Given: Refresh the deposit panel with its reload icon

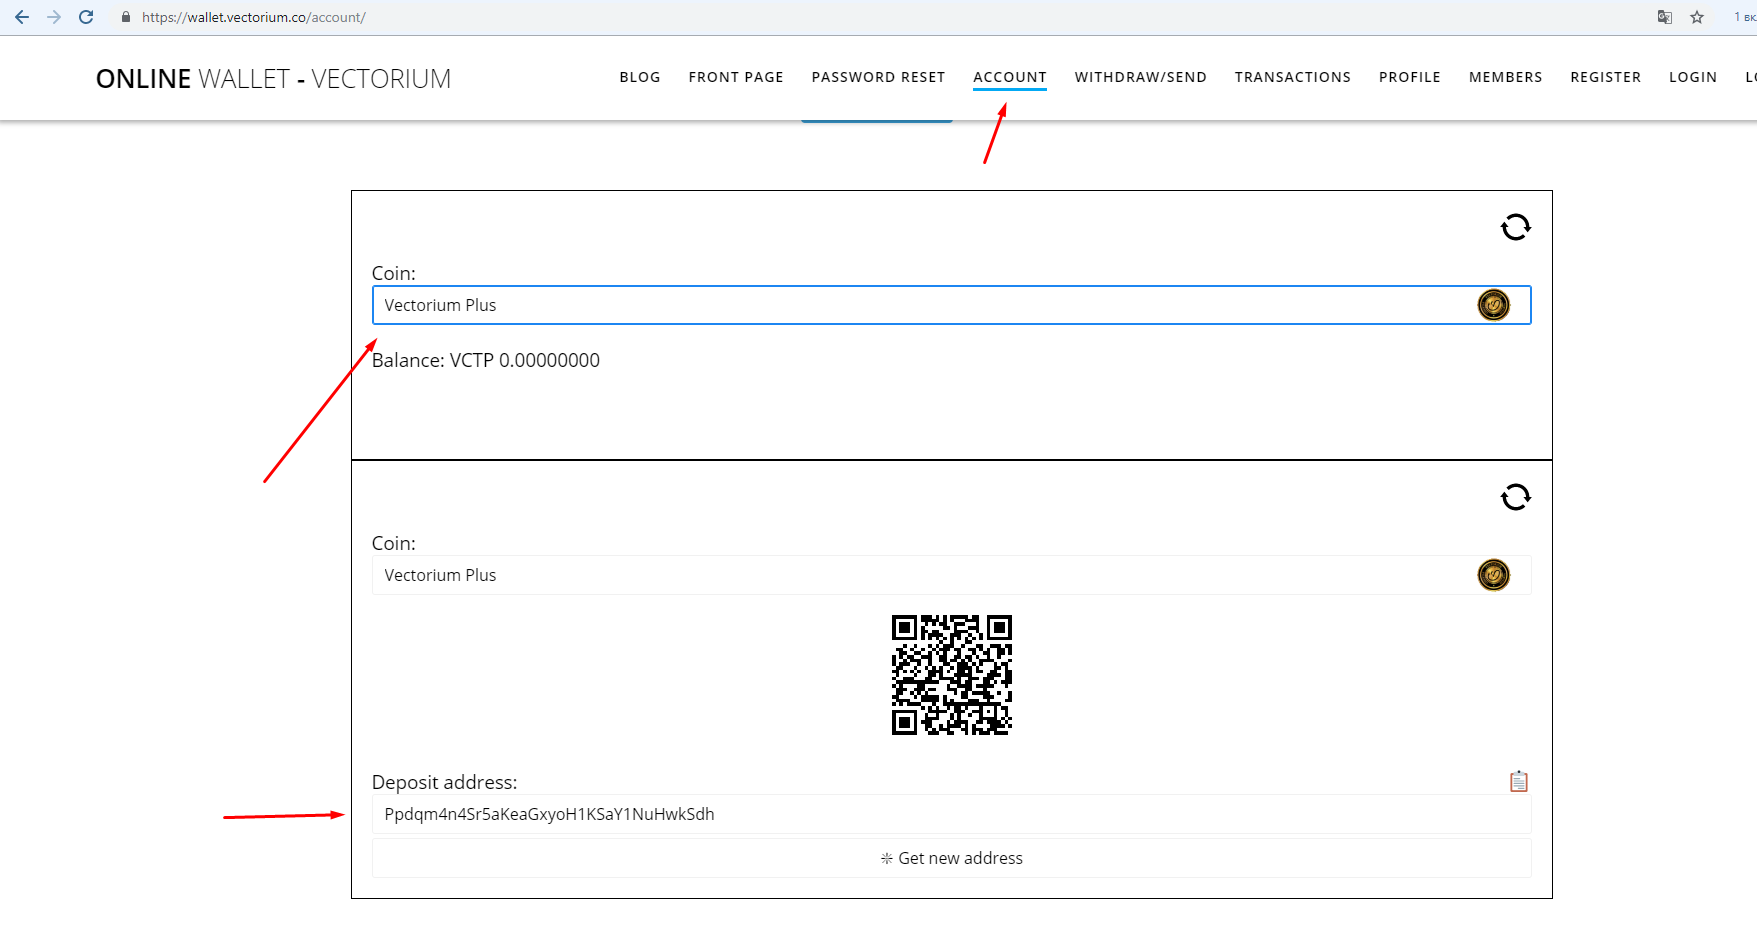Looking at the screenshot, I should pyautogui.click(x=1516, y=497).
